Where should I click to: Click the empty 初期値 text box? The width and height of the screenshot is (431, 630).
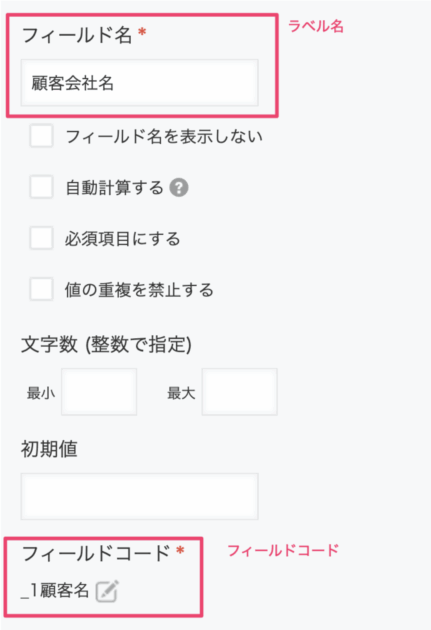pos(139,496)
